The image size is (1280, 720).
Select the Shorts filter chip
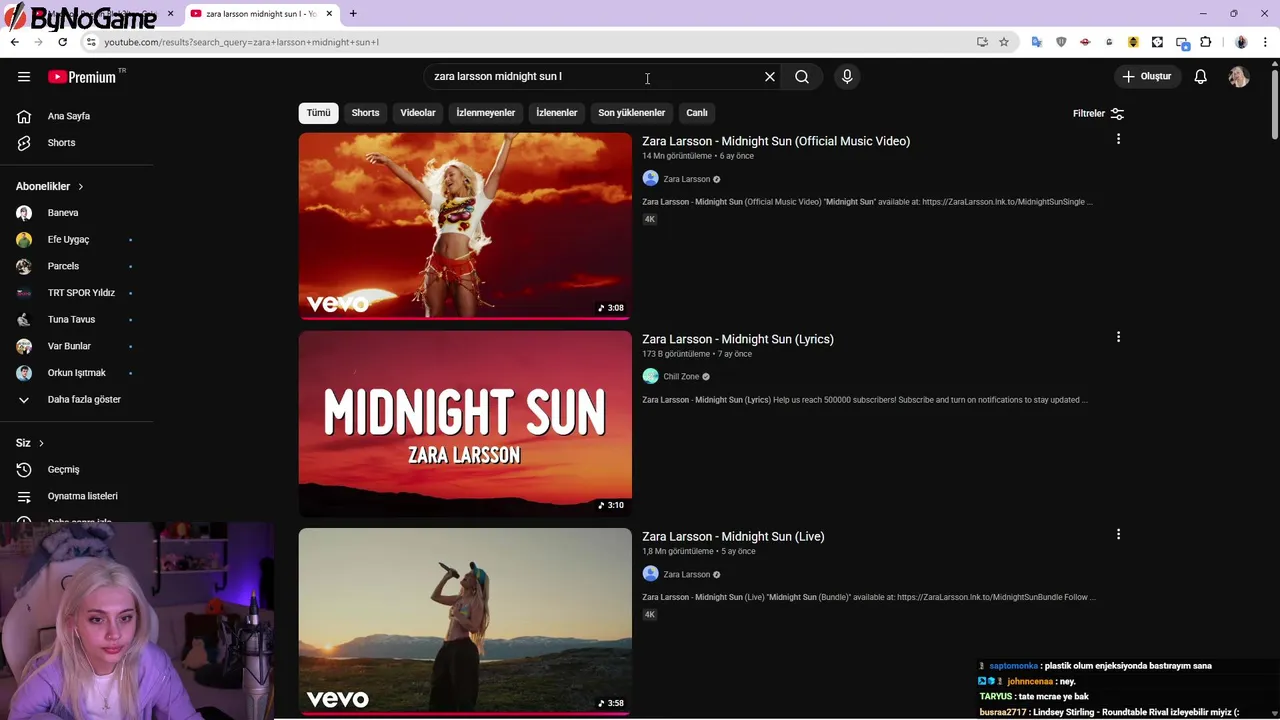click(x=365, y=113)
